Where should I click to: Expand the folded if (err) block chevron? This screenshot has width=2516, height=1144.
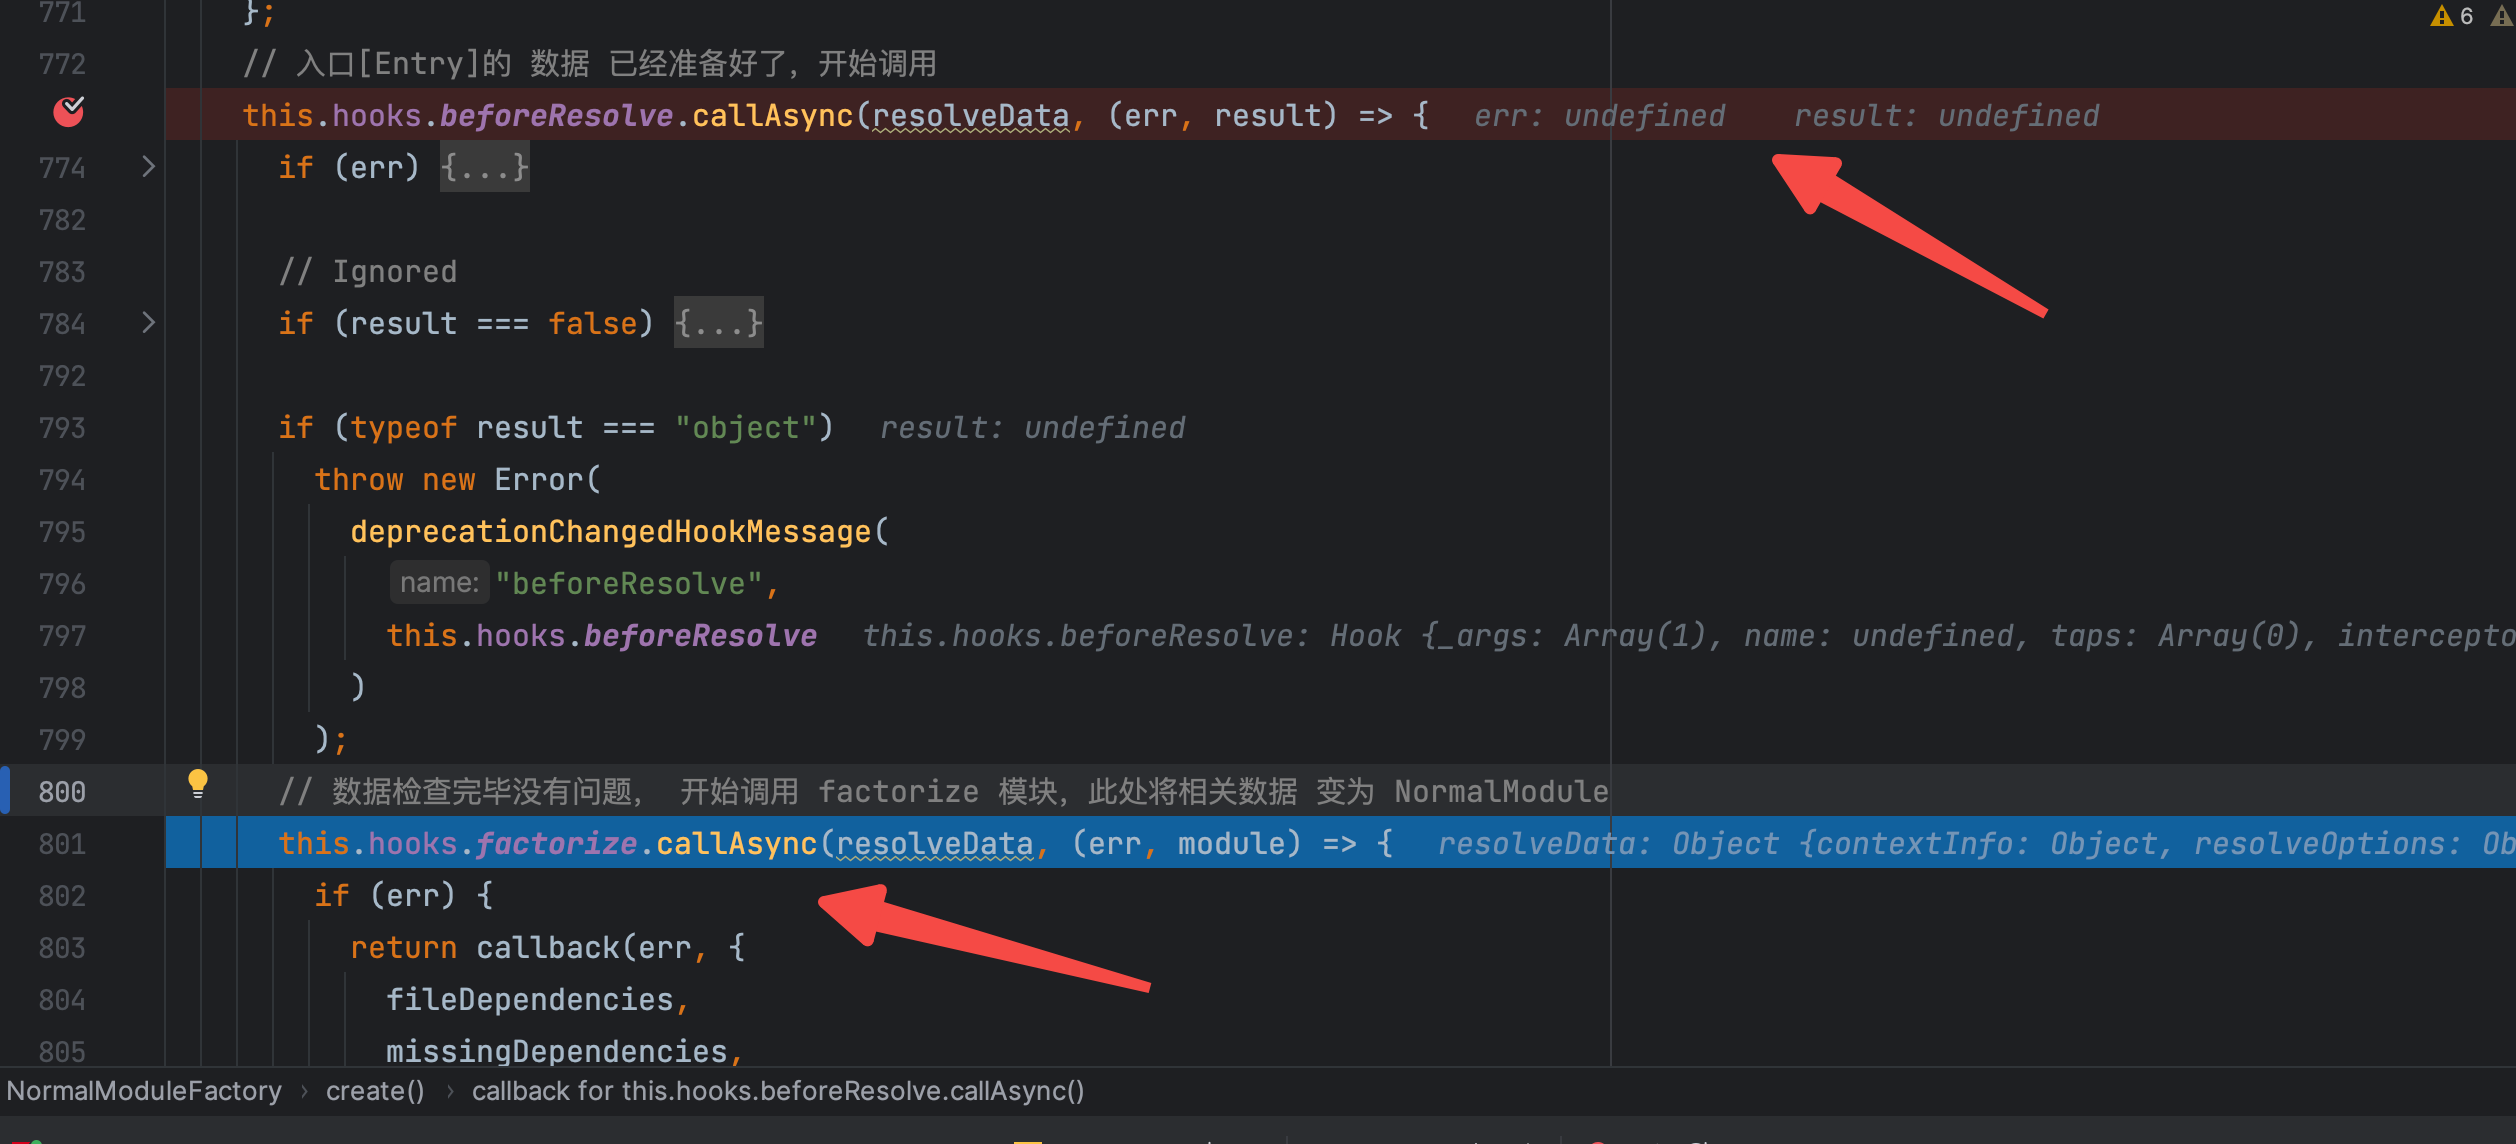(148, 166)
